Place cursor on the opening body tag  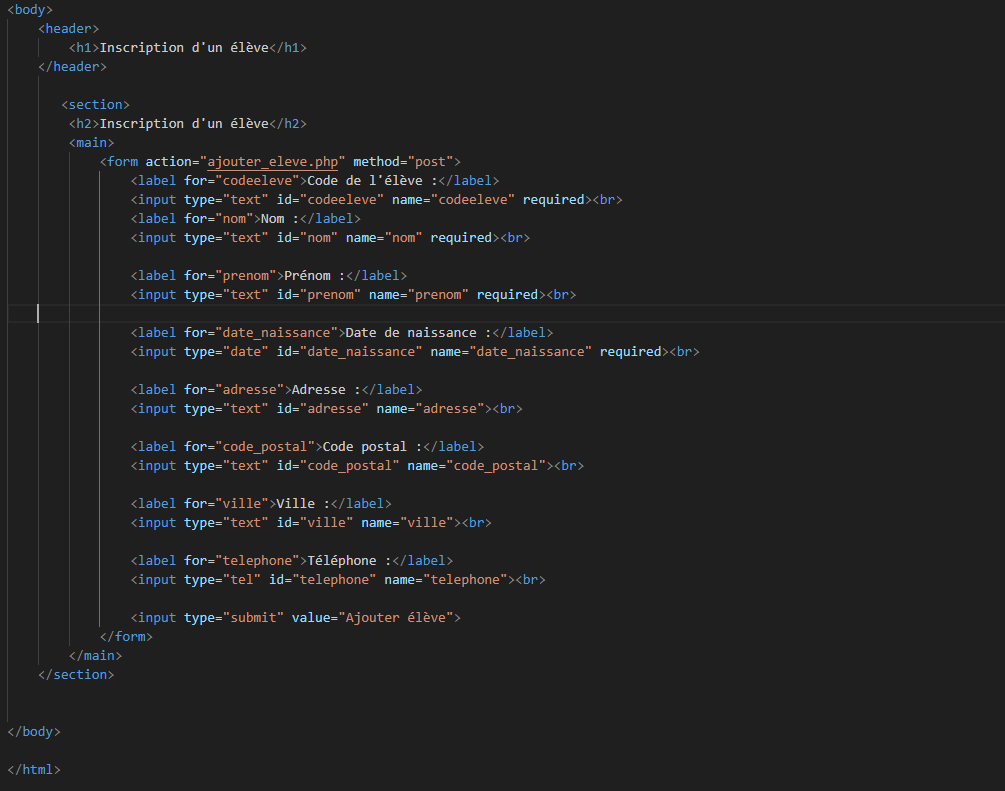[30, 9]
